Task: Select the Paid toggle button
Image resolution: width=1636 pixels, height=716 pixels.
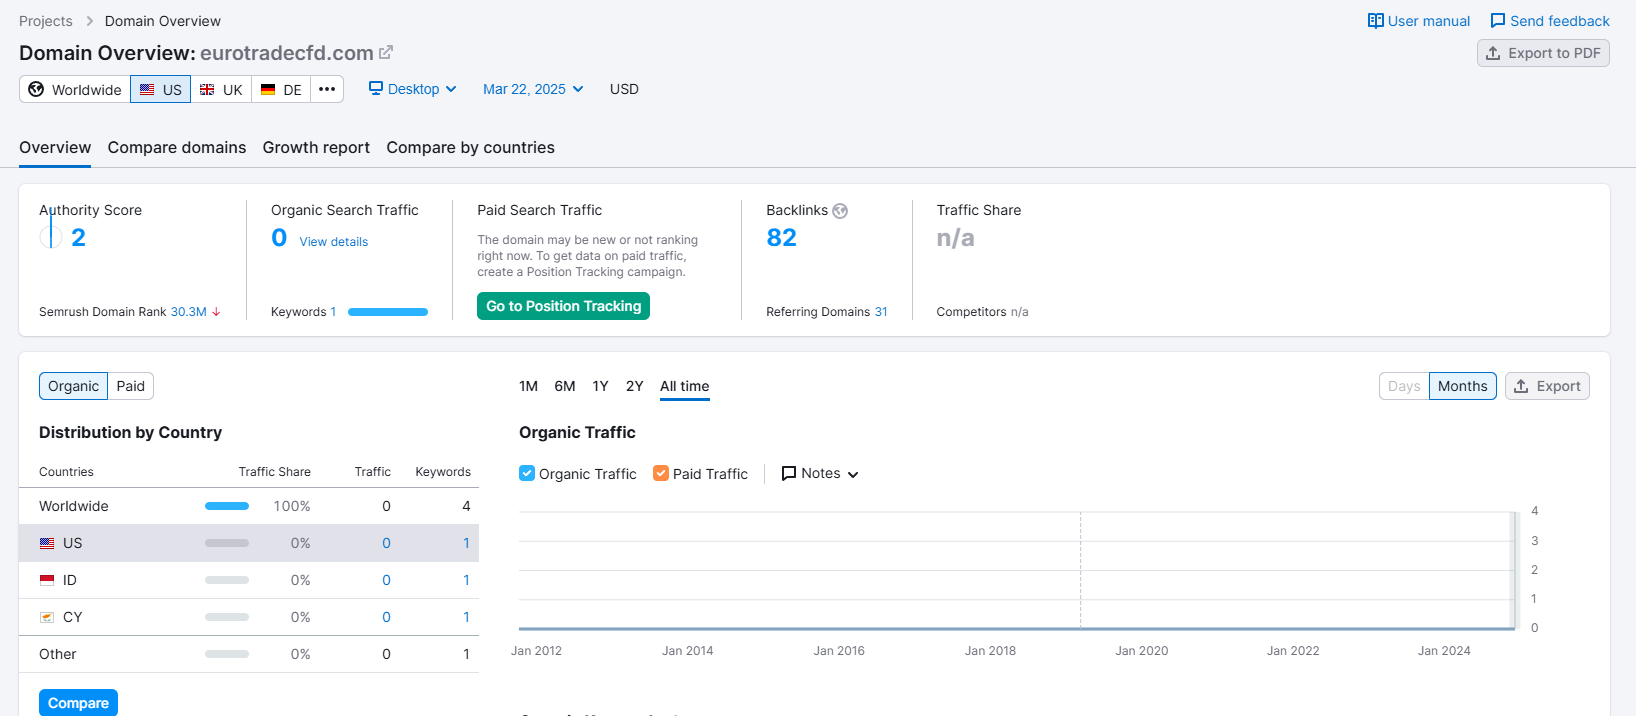Action: [x=131, y=386]
